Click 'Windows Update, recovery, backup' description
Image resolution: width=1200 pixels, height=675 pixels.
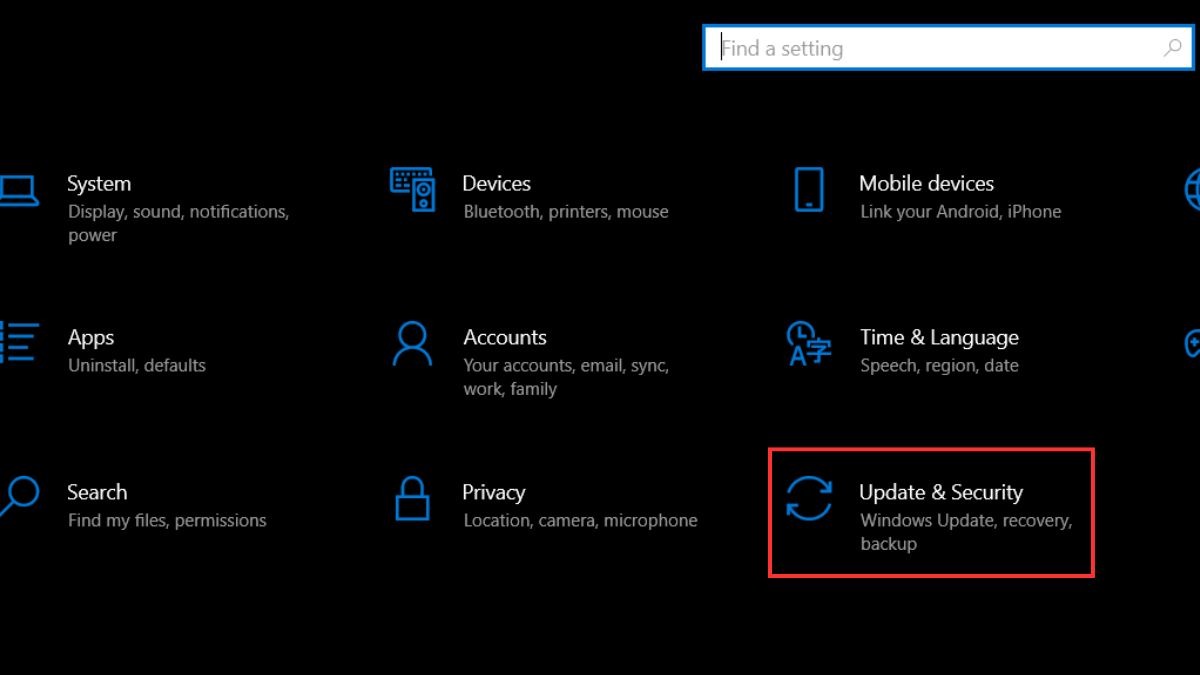click(x=966, y=532)
